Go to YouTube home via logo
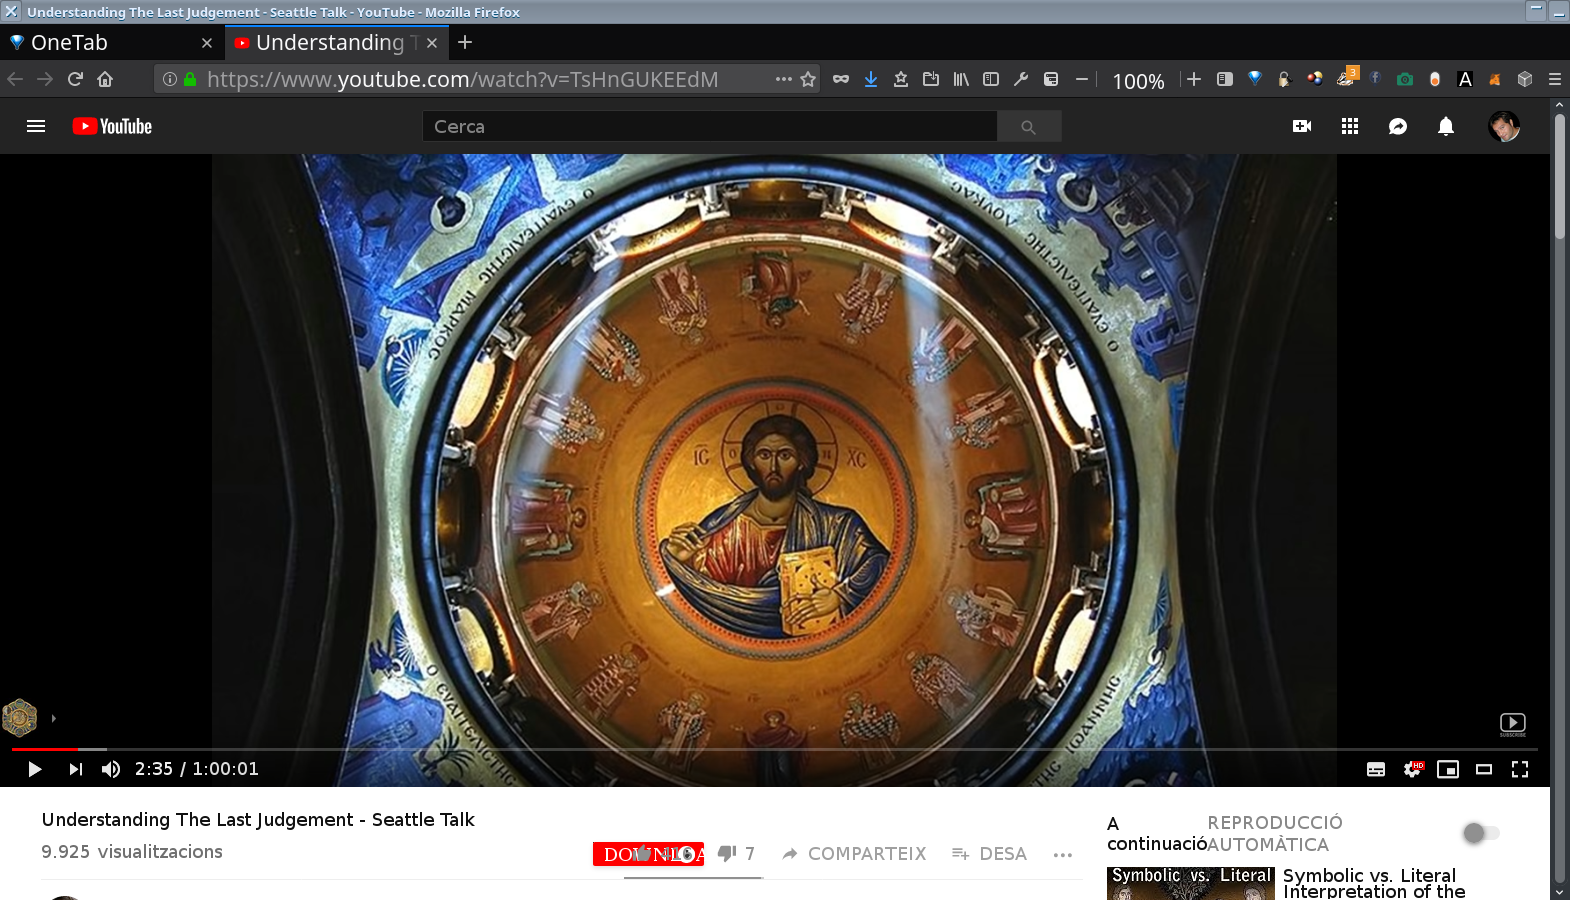The width and height of the screenshot is (1570, 900). tap(112, 126)
